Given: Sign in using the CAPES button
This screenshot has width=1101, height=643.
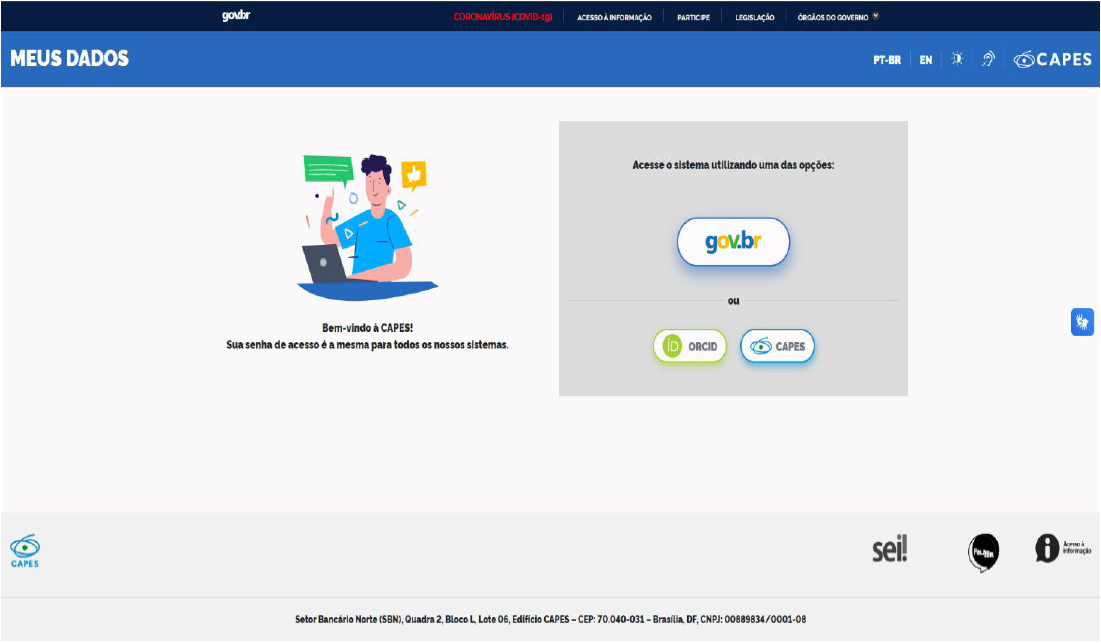Looking at the screenshot, I should pyautogui.click(x=778, y=347).
